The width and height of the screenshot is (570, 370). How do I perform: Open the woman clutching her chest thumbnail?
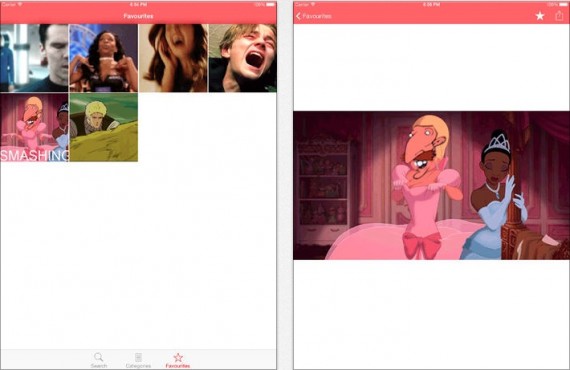[x=104, y=58]
